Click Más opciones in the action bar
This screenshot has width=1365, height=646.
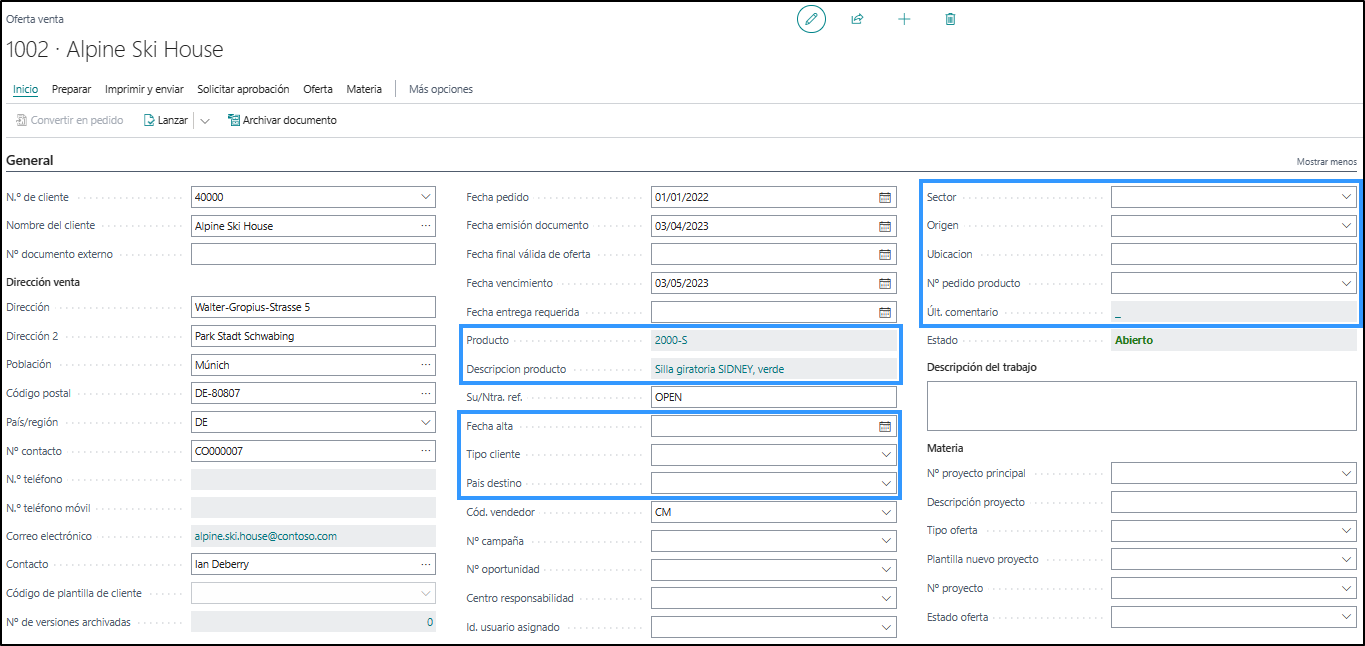(441, 89)
